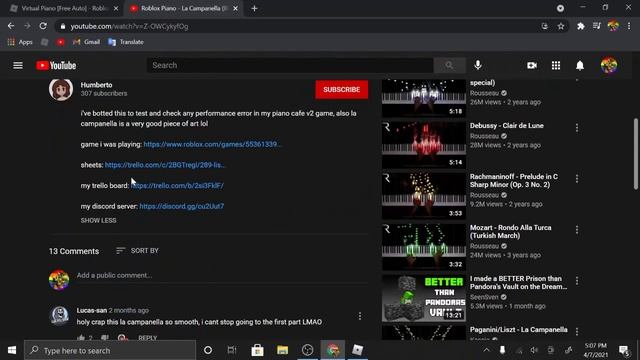Open Microsoft Store from the taskbar
640x360 pixels.
257,350
